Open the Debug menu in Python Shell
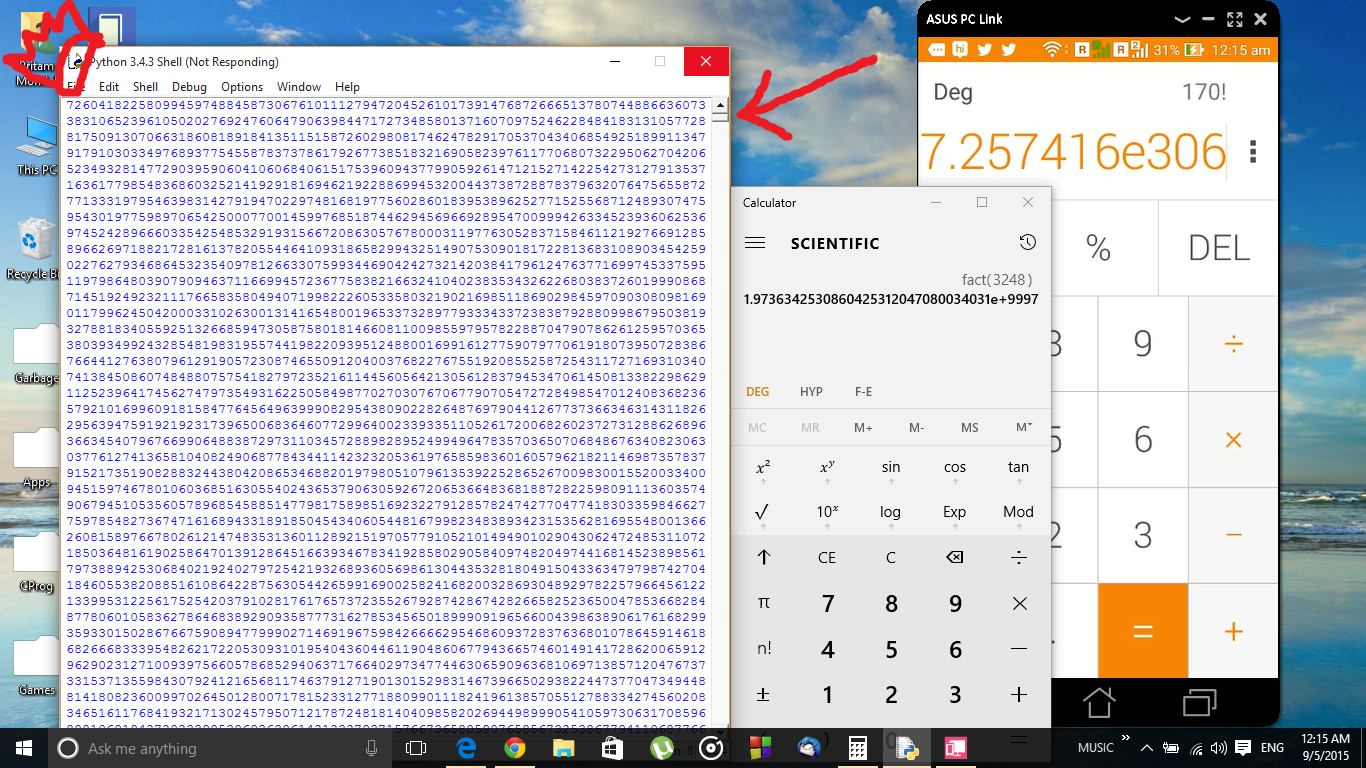The image size is (1366, 768). [189, 86]
